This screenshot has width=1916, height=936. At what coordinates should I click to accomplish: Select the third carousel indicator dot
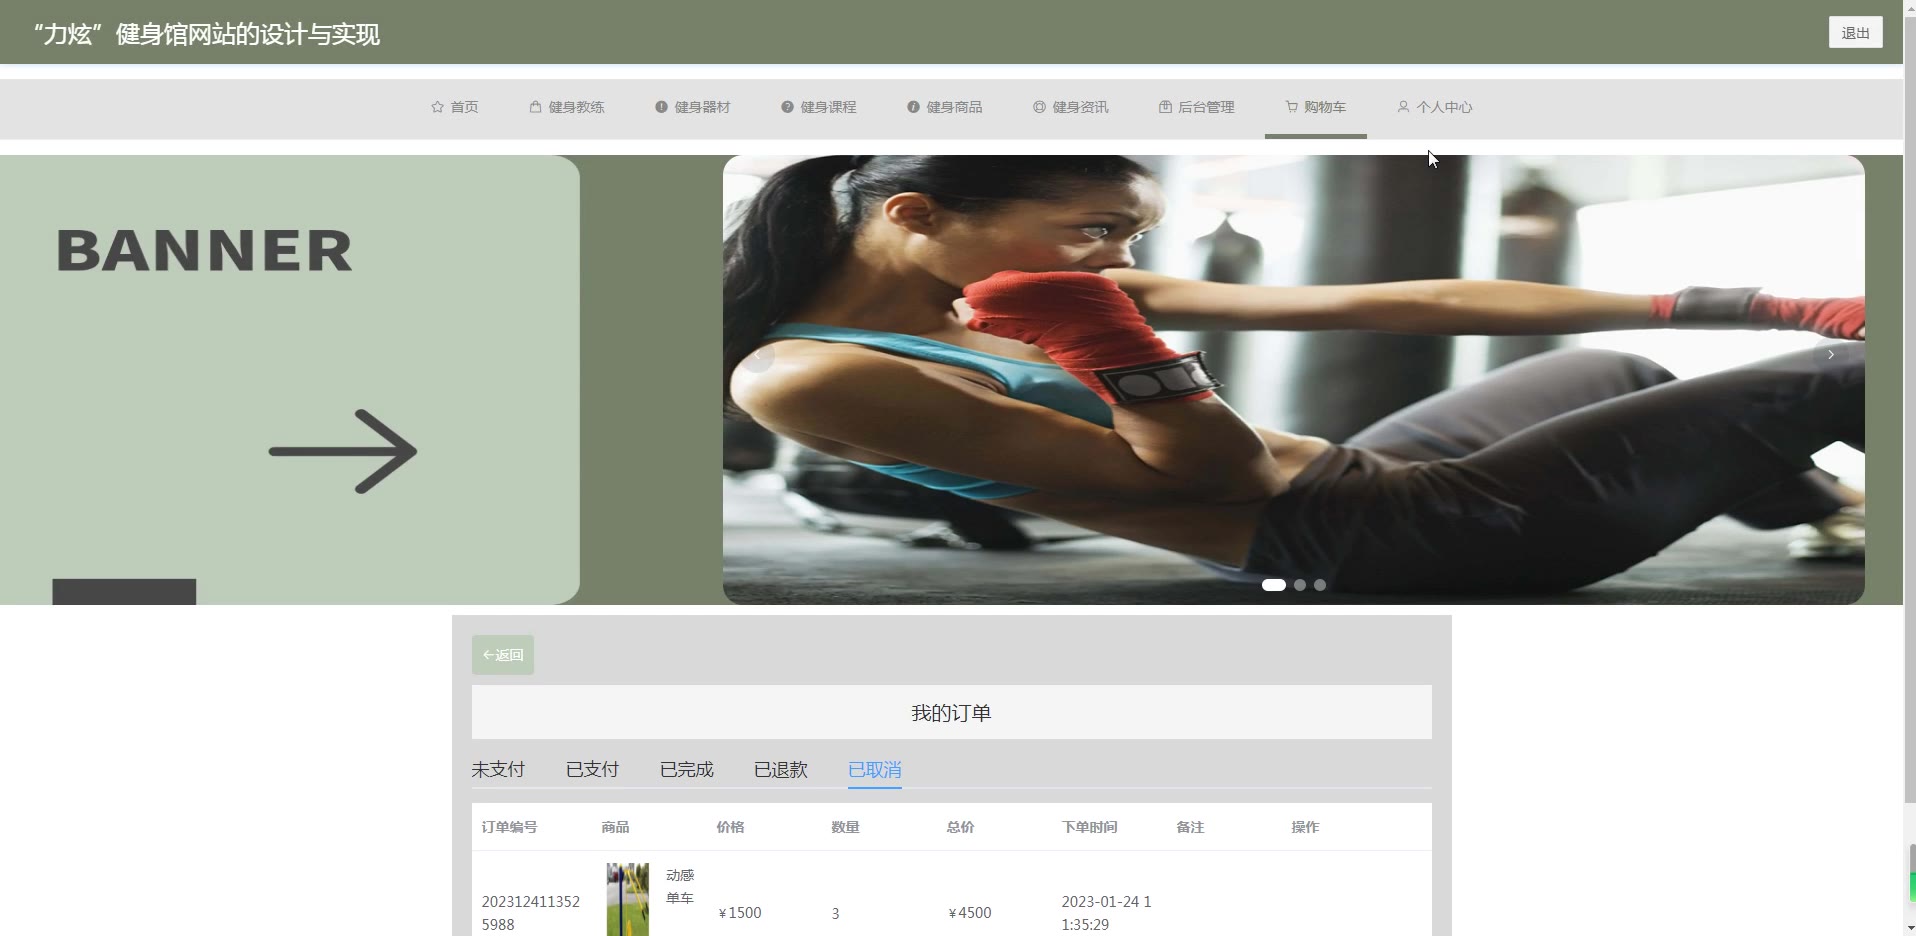[1319, 585]
